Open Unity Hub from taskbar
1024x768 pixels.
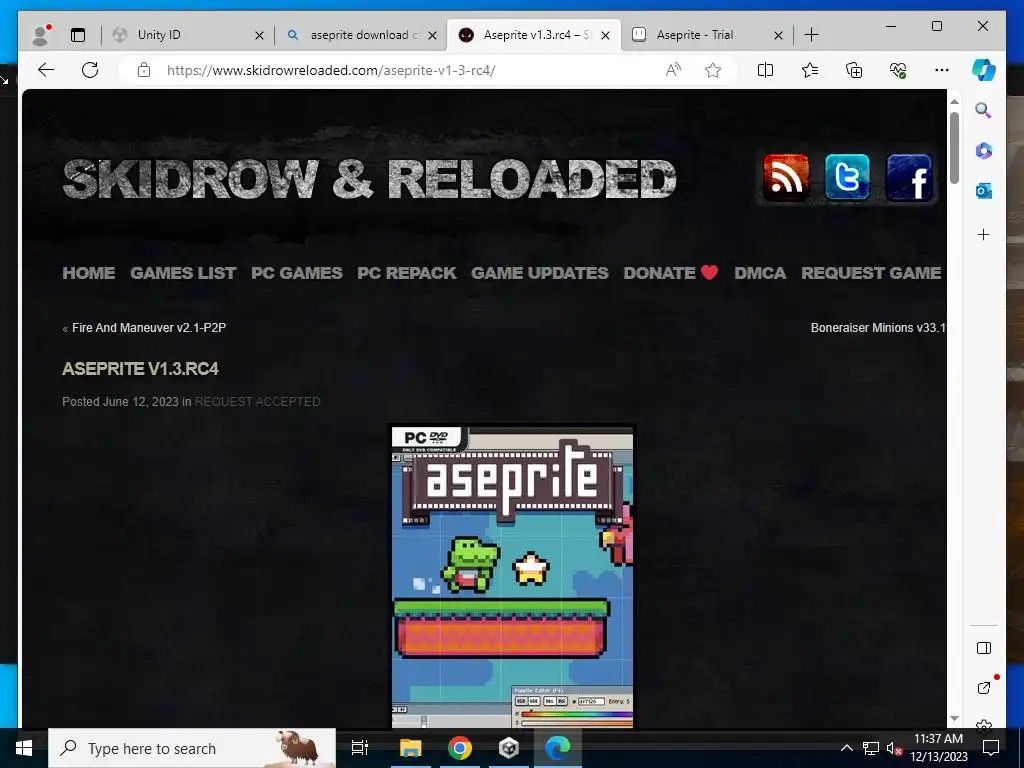pyautogui.click(x=509, y=748)
